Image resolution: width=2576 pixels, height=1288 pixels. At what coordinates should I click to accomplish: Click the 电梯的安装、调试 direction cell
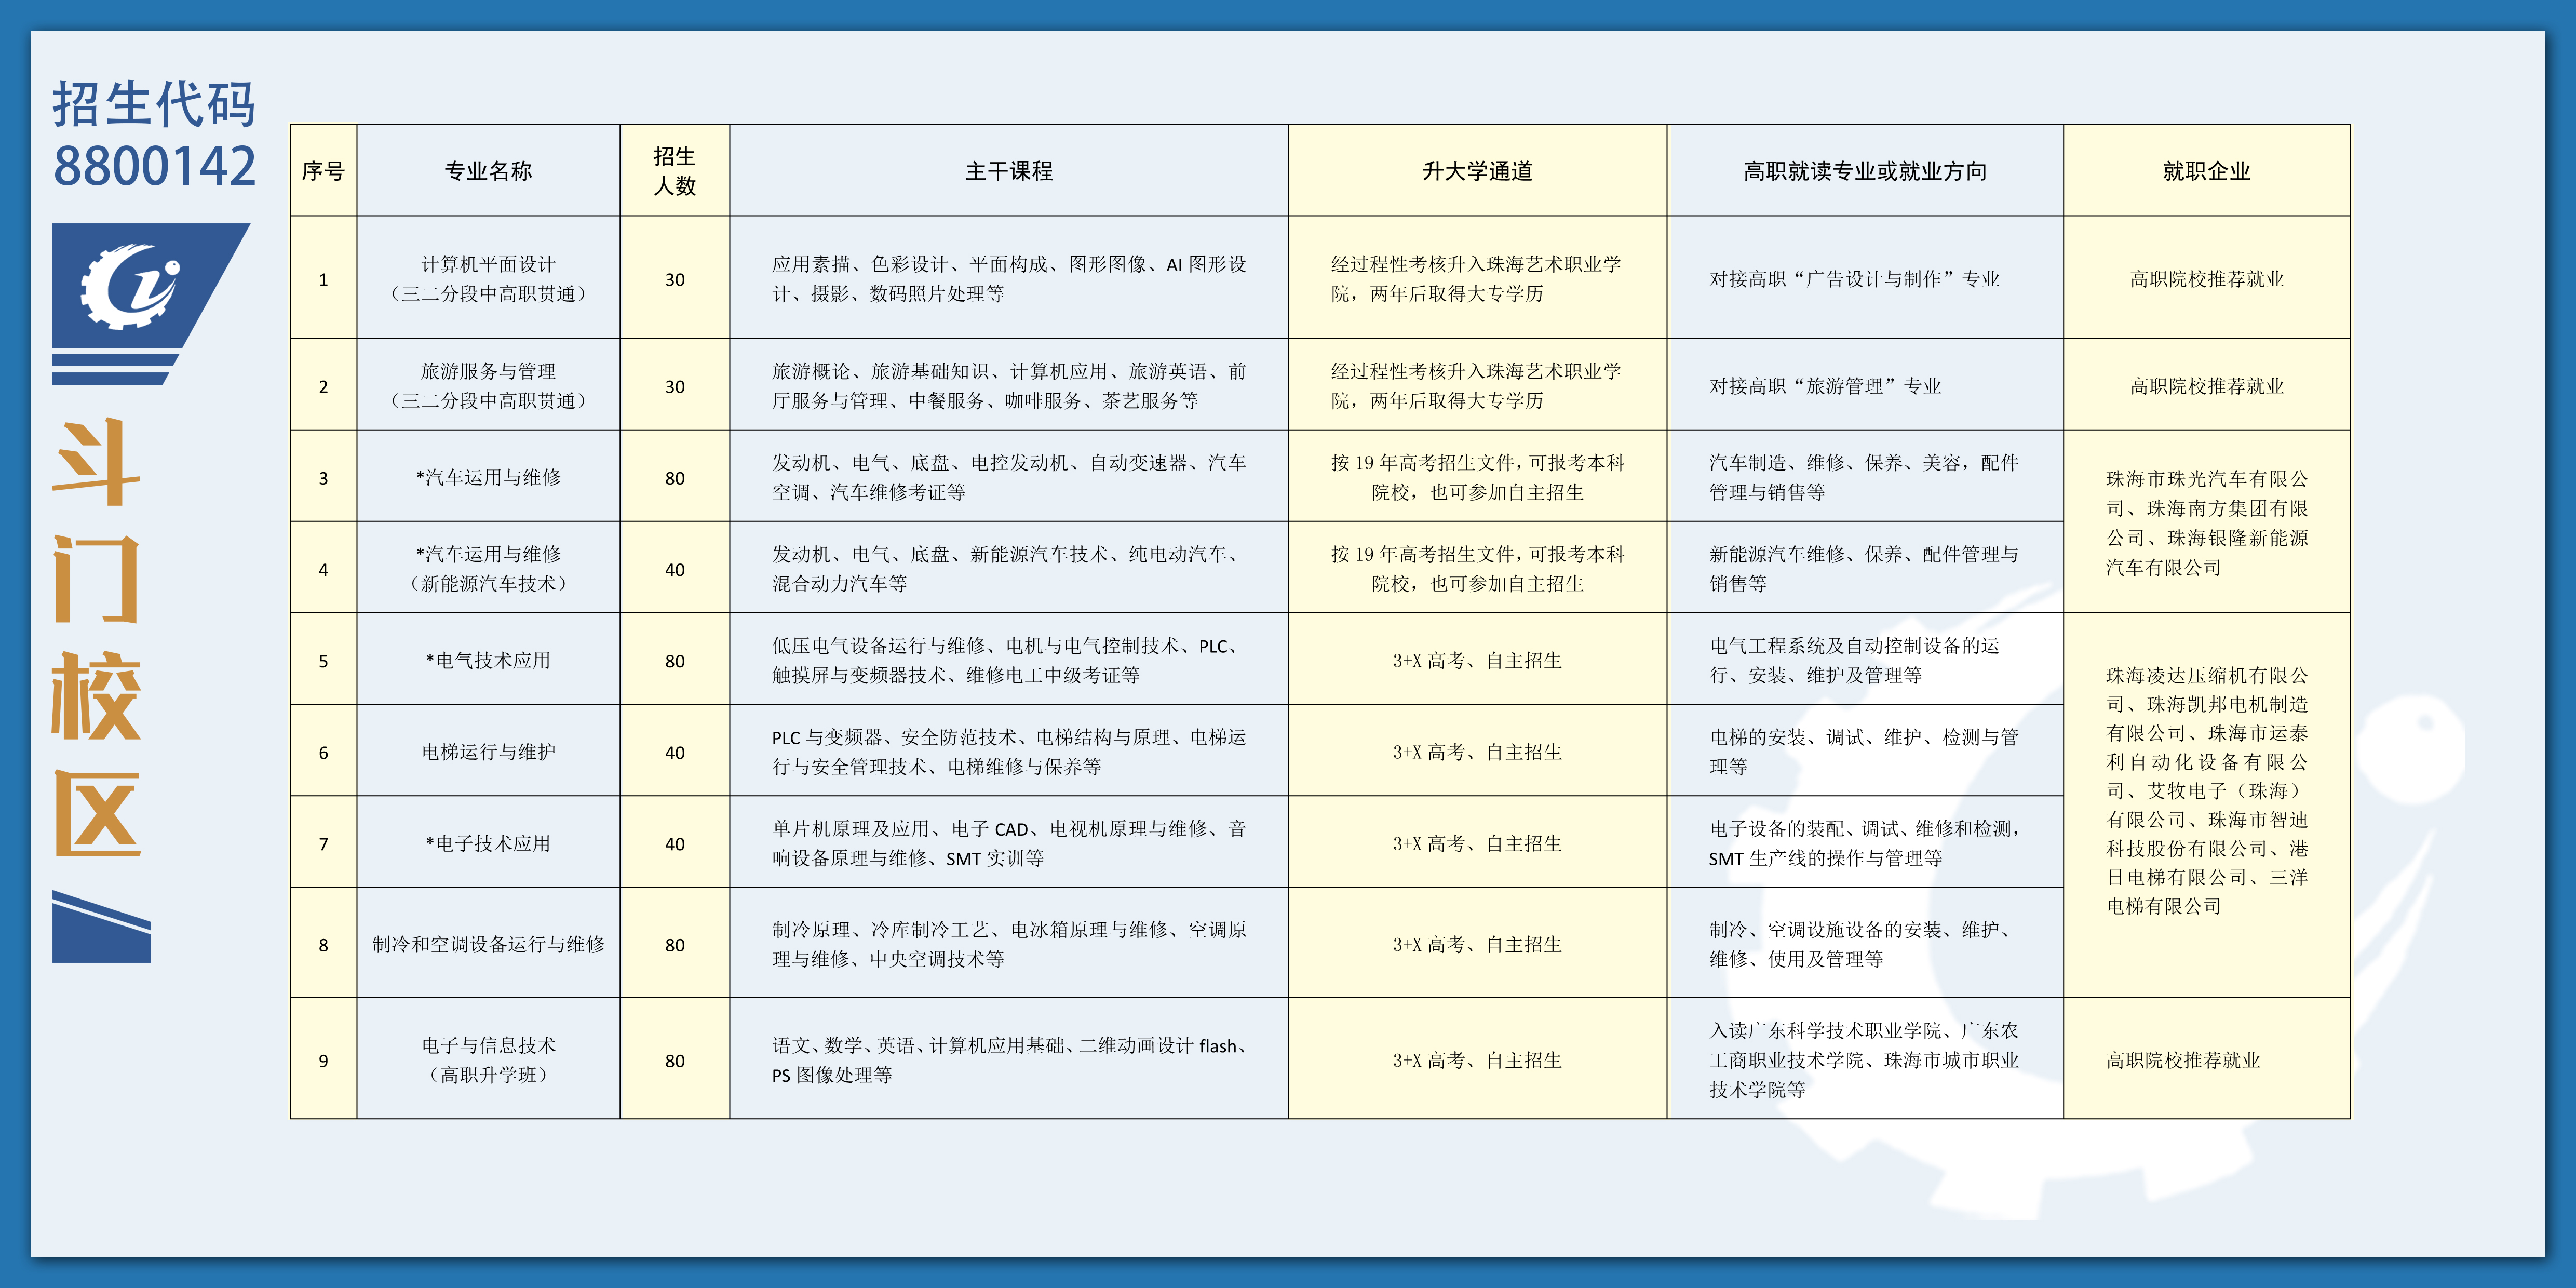pos(1865,751)
